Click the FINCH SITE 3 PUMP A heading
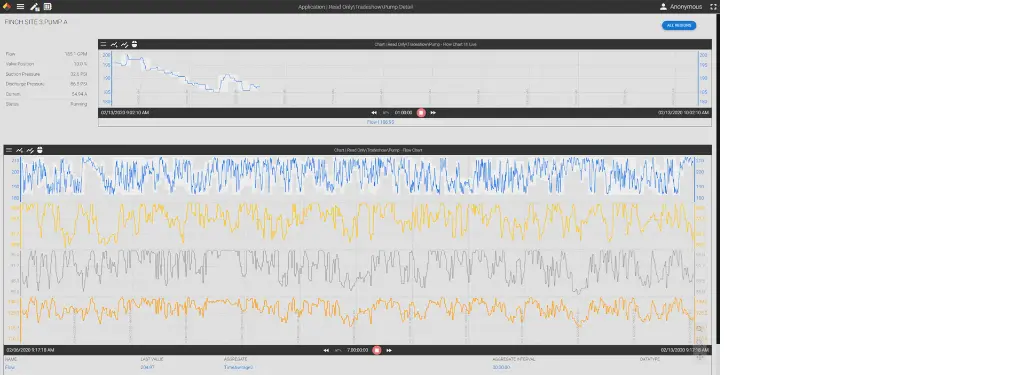 [36, 22]
